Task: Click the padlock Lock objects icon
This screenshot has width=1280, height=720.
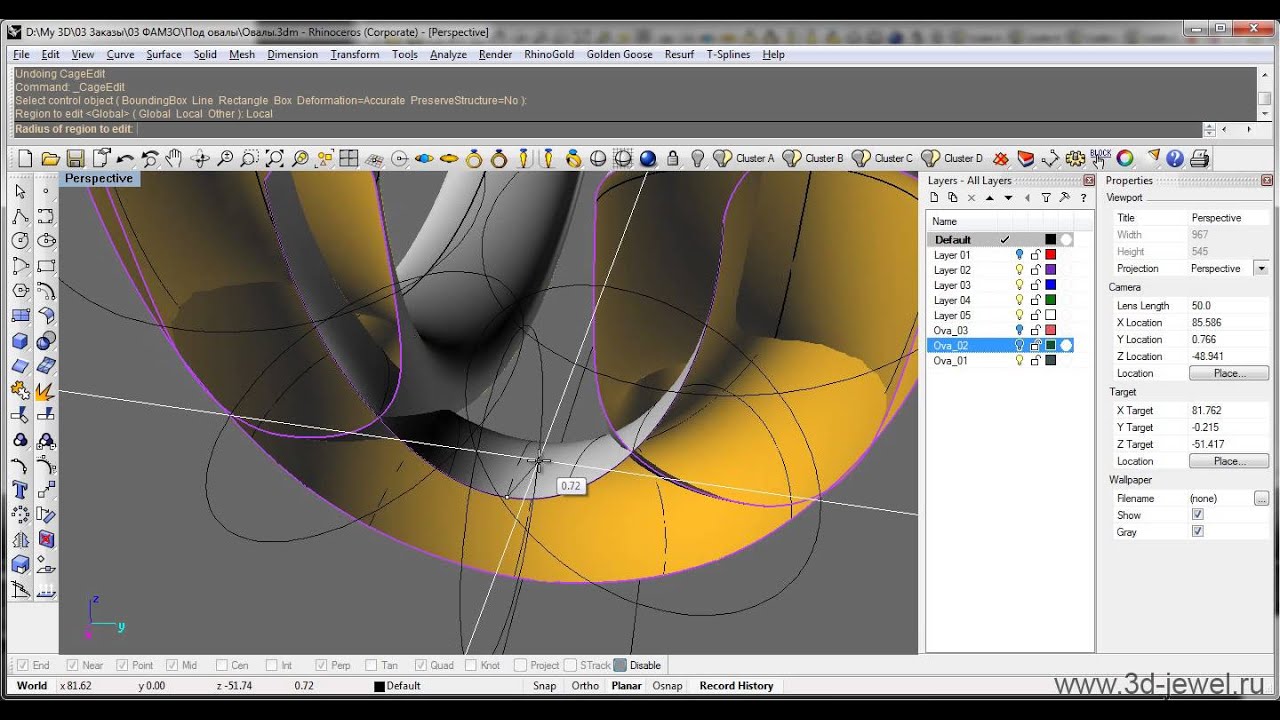Action: point(673,158)
